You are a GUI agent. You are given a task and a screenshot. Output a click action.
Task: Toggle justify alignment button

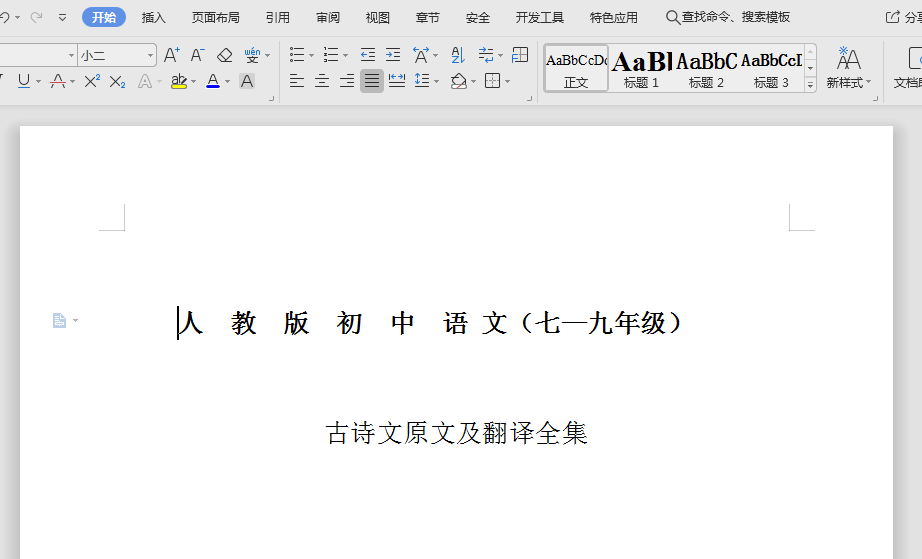pyautogui.click(x=372, y=81)
